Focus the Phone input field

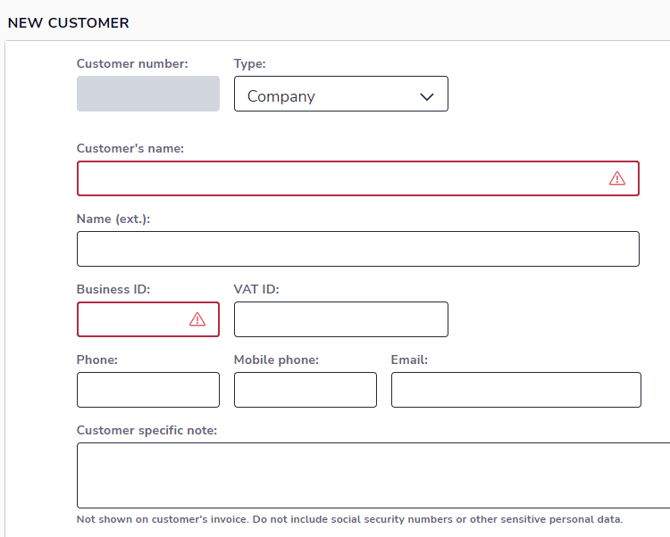pyautogui.click(x=148, y=390)
